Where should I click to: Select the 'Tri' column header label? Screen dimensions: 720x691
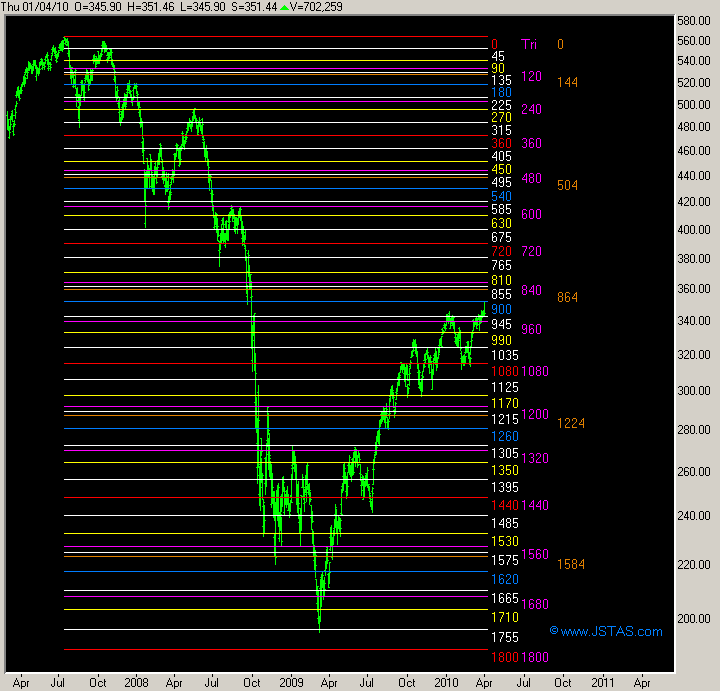(x=530, y=44)
